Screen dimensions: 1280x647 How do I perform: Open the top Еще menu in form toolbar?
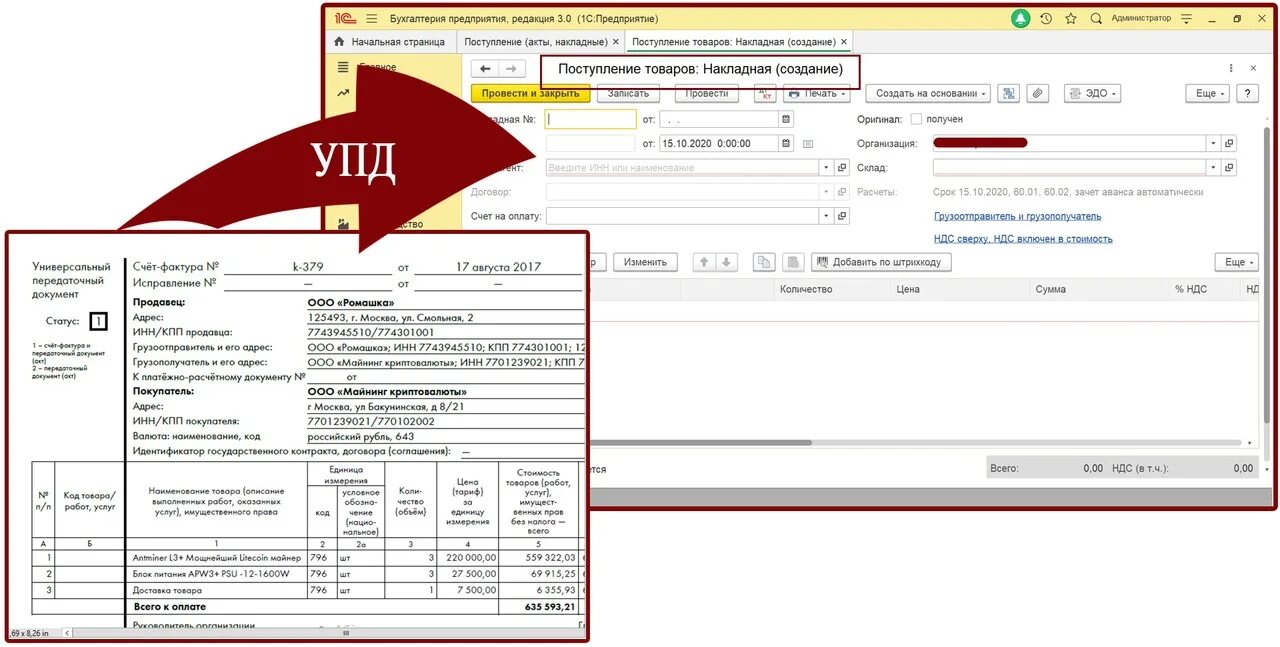coord(1208,93)
